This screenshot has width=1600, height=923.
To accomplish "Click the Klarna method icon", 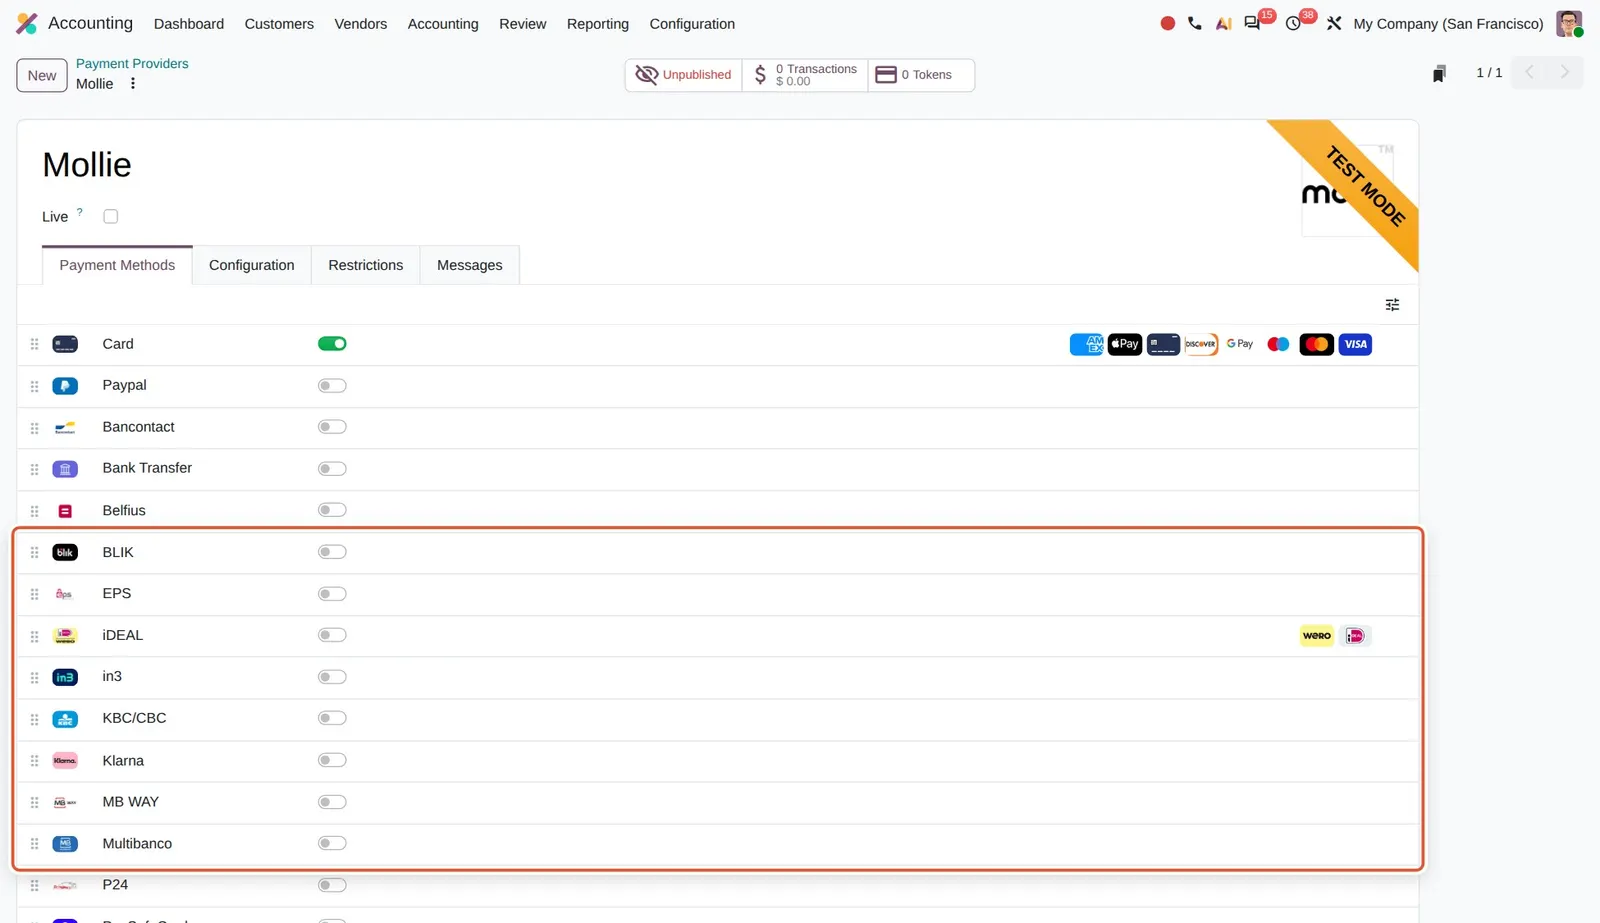I will pos(65,761).
